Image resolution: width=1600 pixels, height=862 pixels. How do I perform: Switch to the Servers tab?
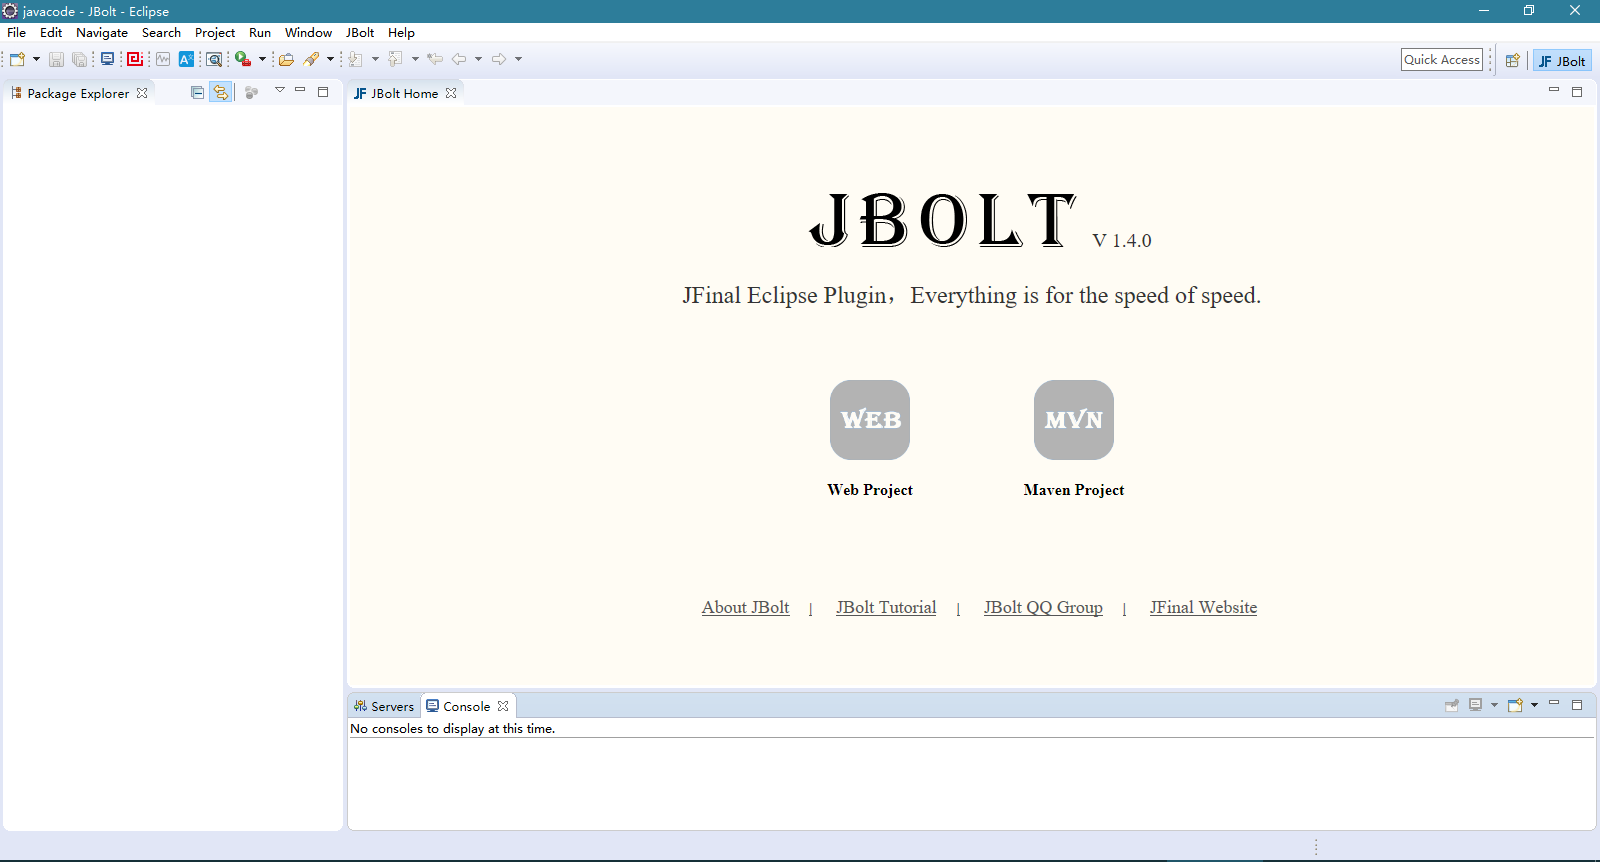384,706
